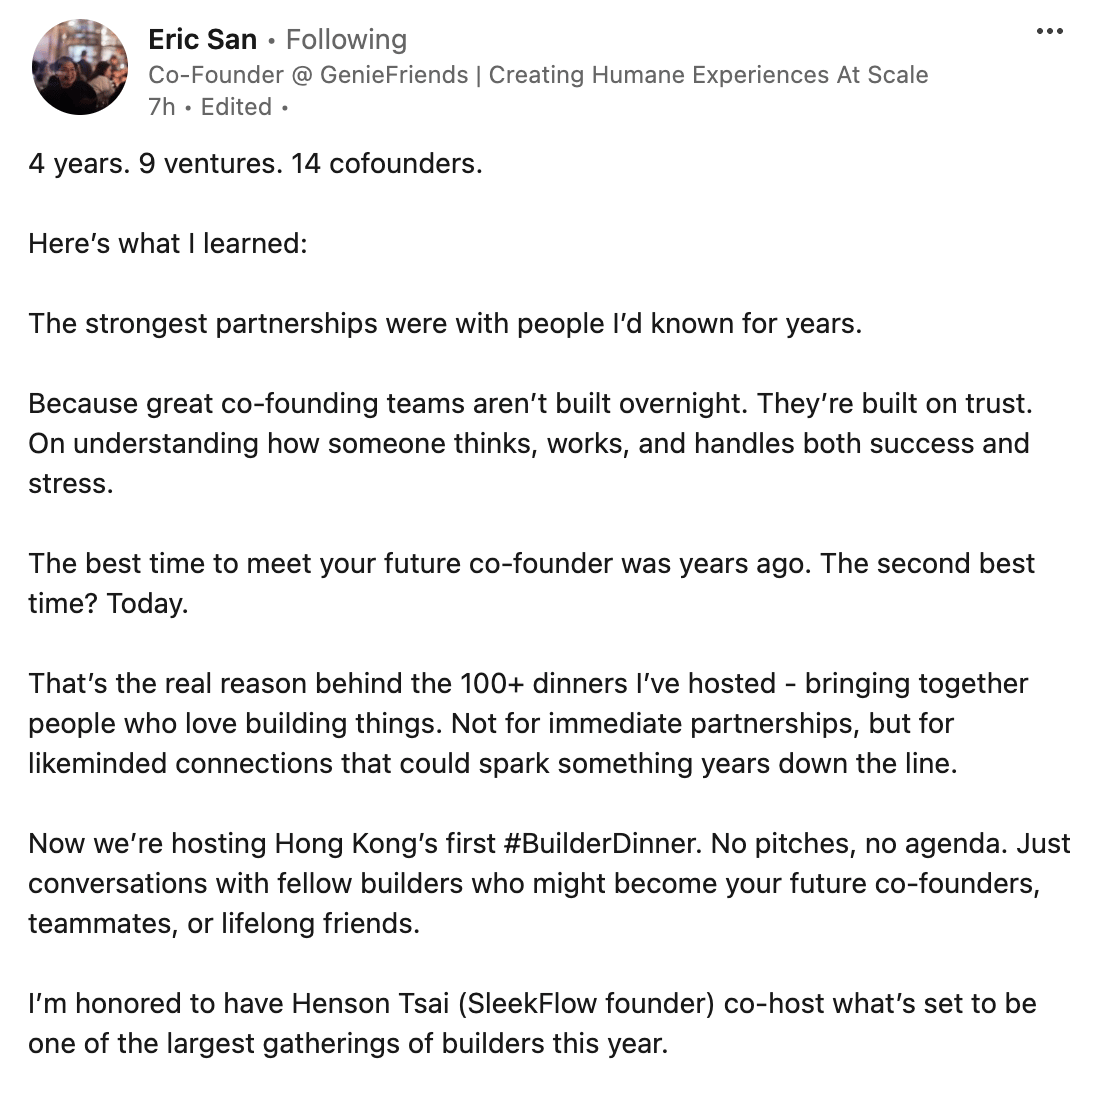Click the "best time to meet" paragraph
The height and width of the screenshot is (1100, 1096).
click(x=531, y=583)
